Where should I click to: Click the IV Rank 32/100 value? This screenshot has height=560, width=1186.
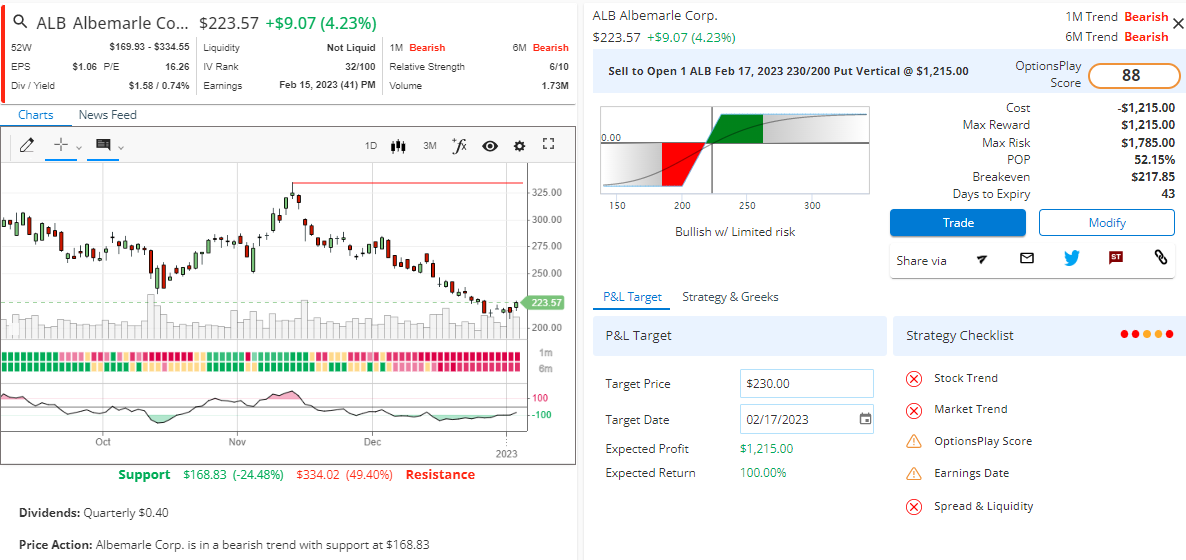click(x=360, y=67)
